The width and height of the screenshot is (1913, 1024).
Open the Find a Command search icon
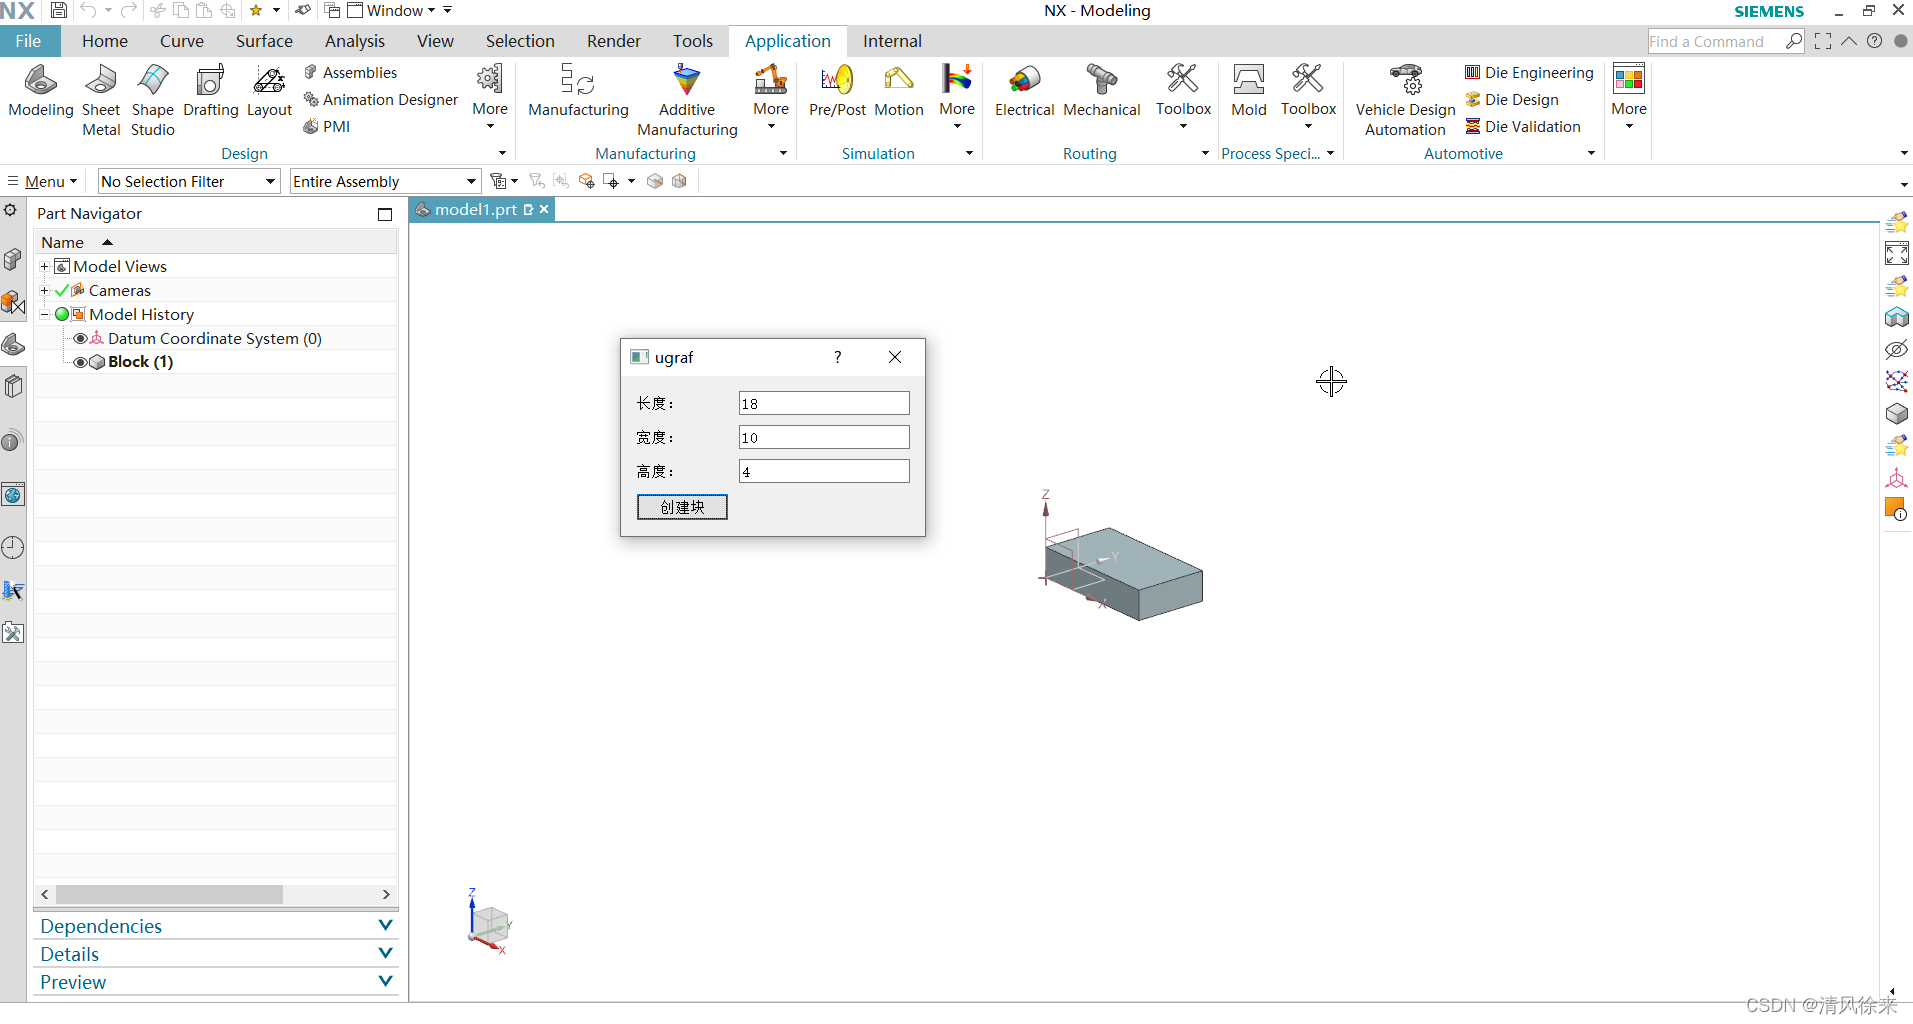coord(1794,41)
